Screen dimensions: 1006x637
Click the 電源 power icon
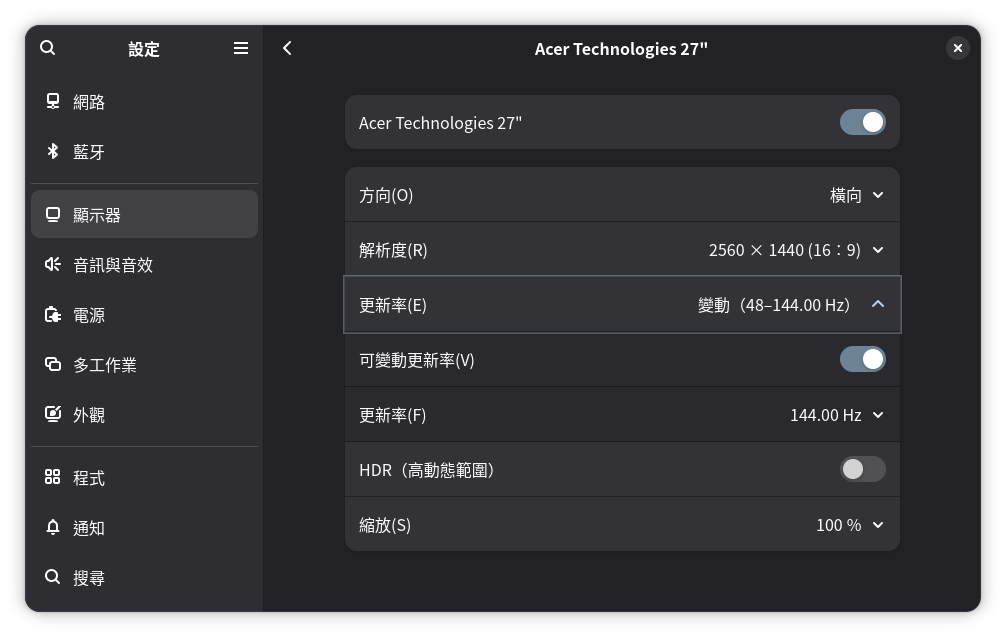[53, 315]
